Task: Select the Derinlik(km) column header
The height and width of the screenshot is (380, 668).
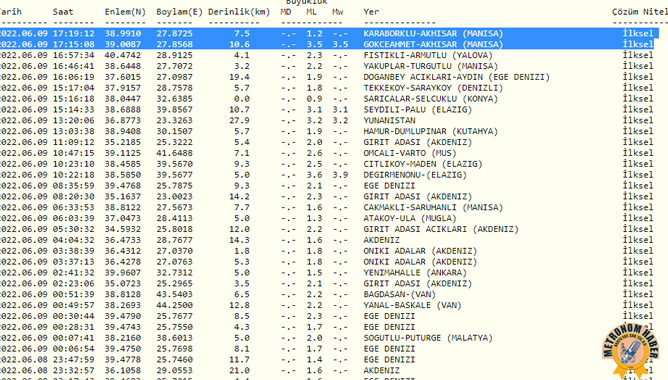Action: [x=239, y=12]
